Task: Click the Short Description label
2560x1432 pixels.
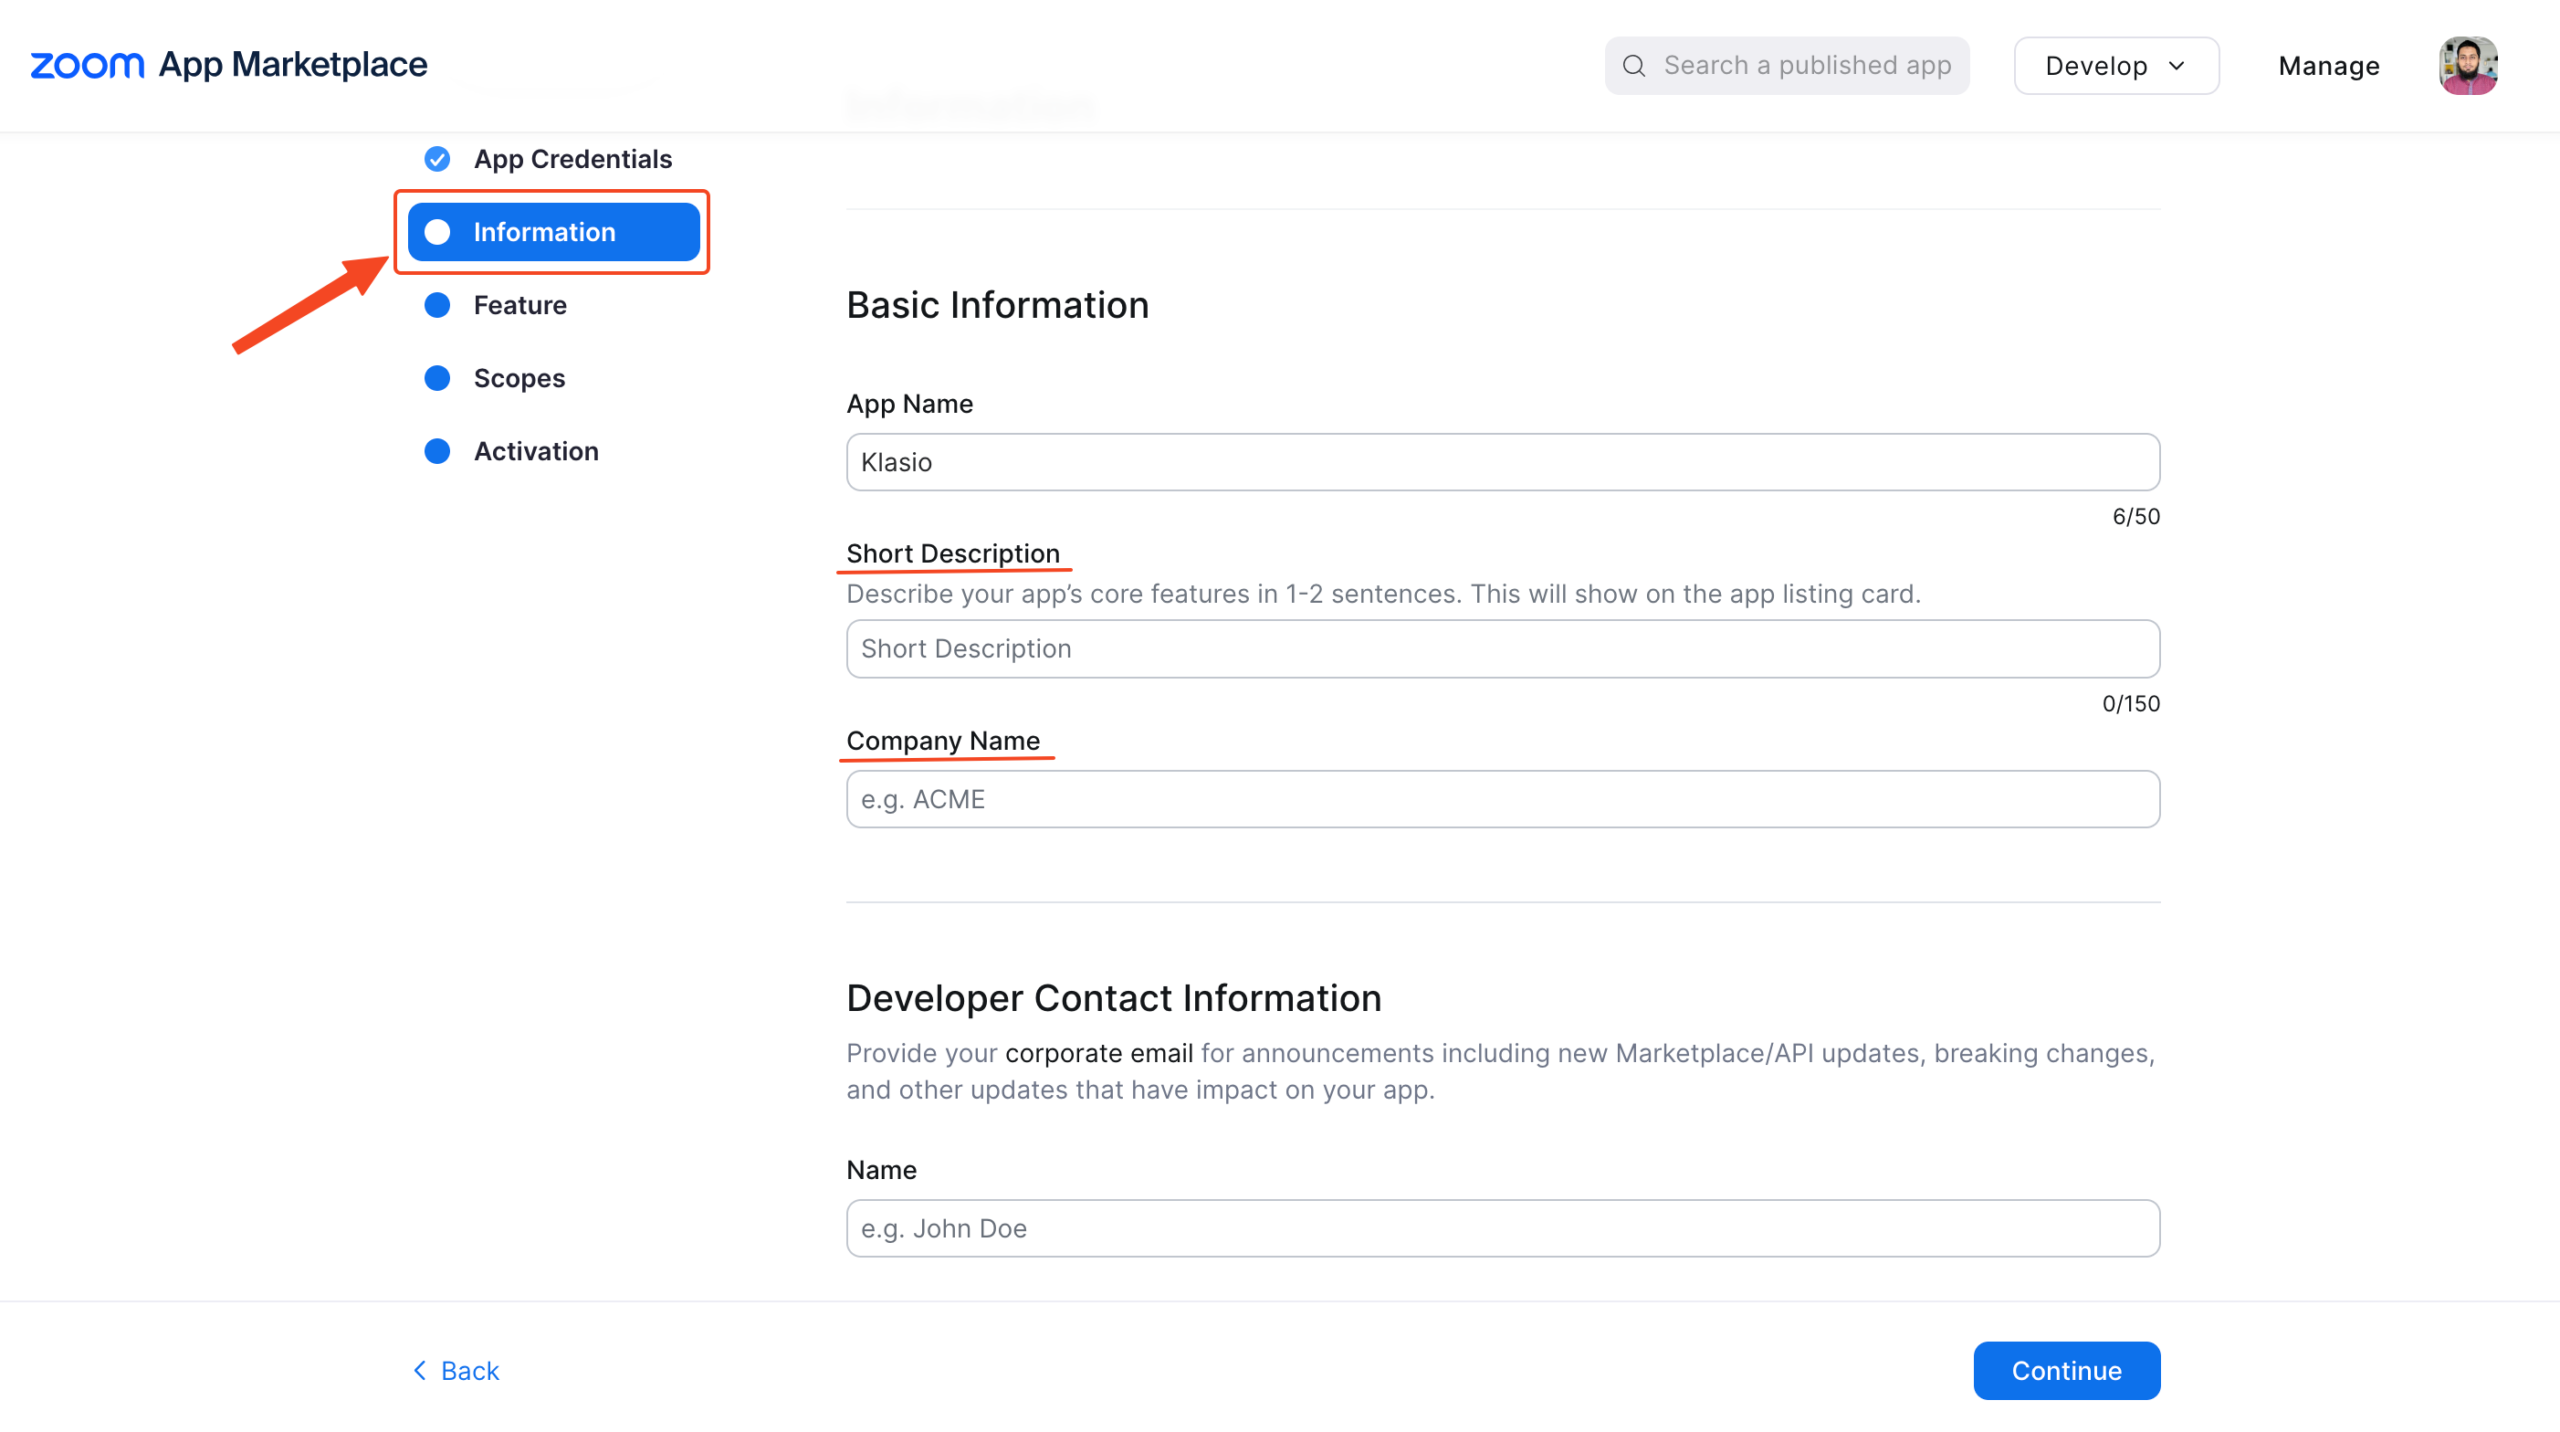Action: [x=952, y=553]
